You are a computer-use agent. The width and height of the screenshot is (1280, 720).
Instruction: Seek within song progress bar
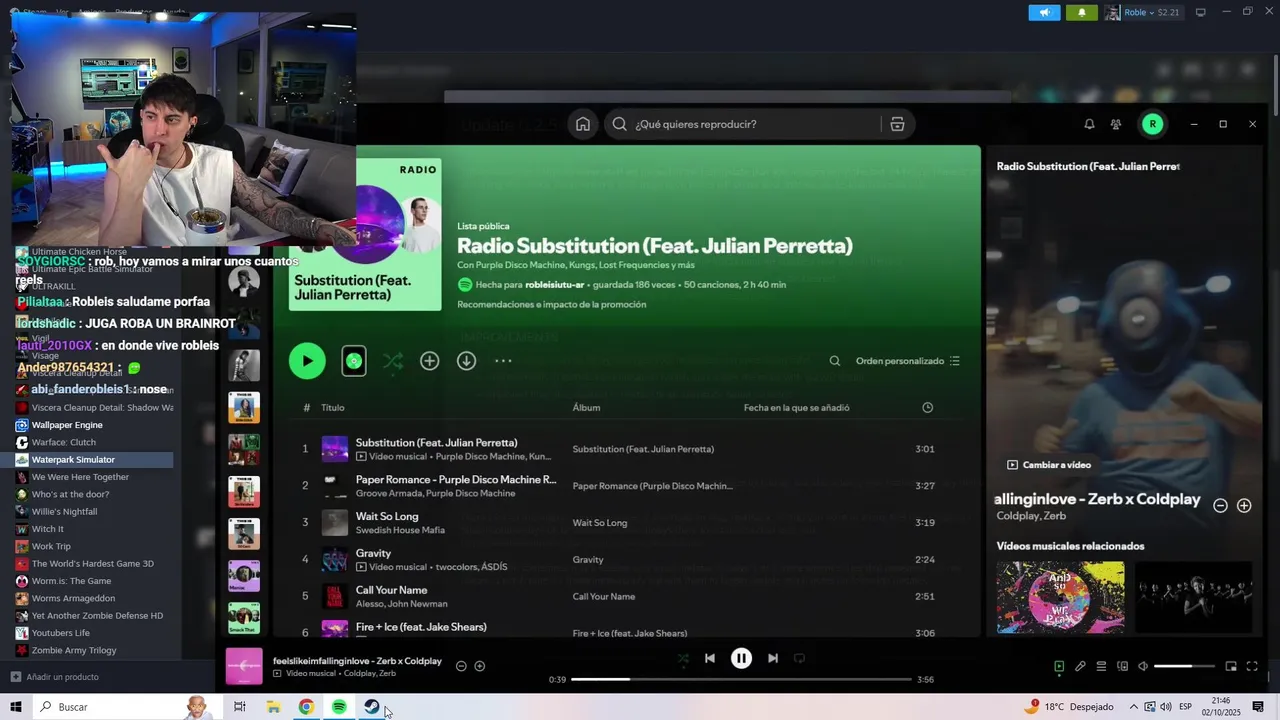741,680
